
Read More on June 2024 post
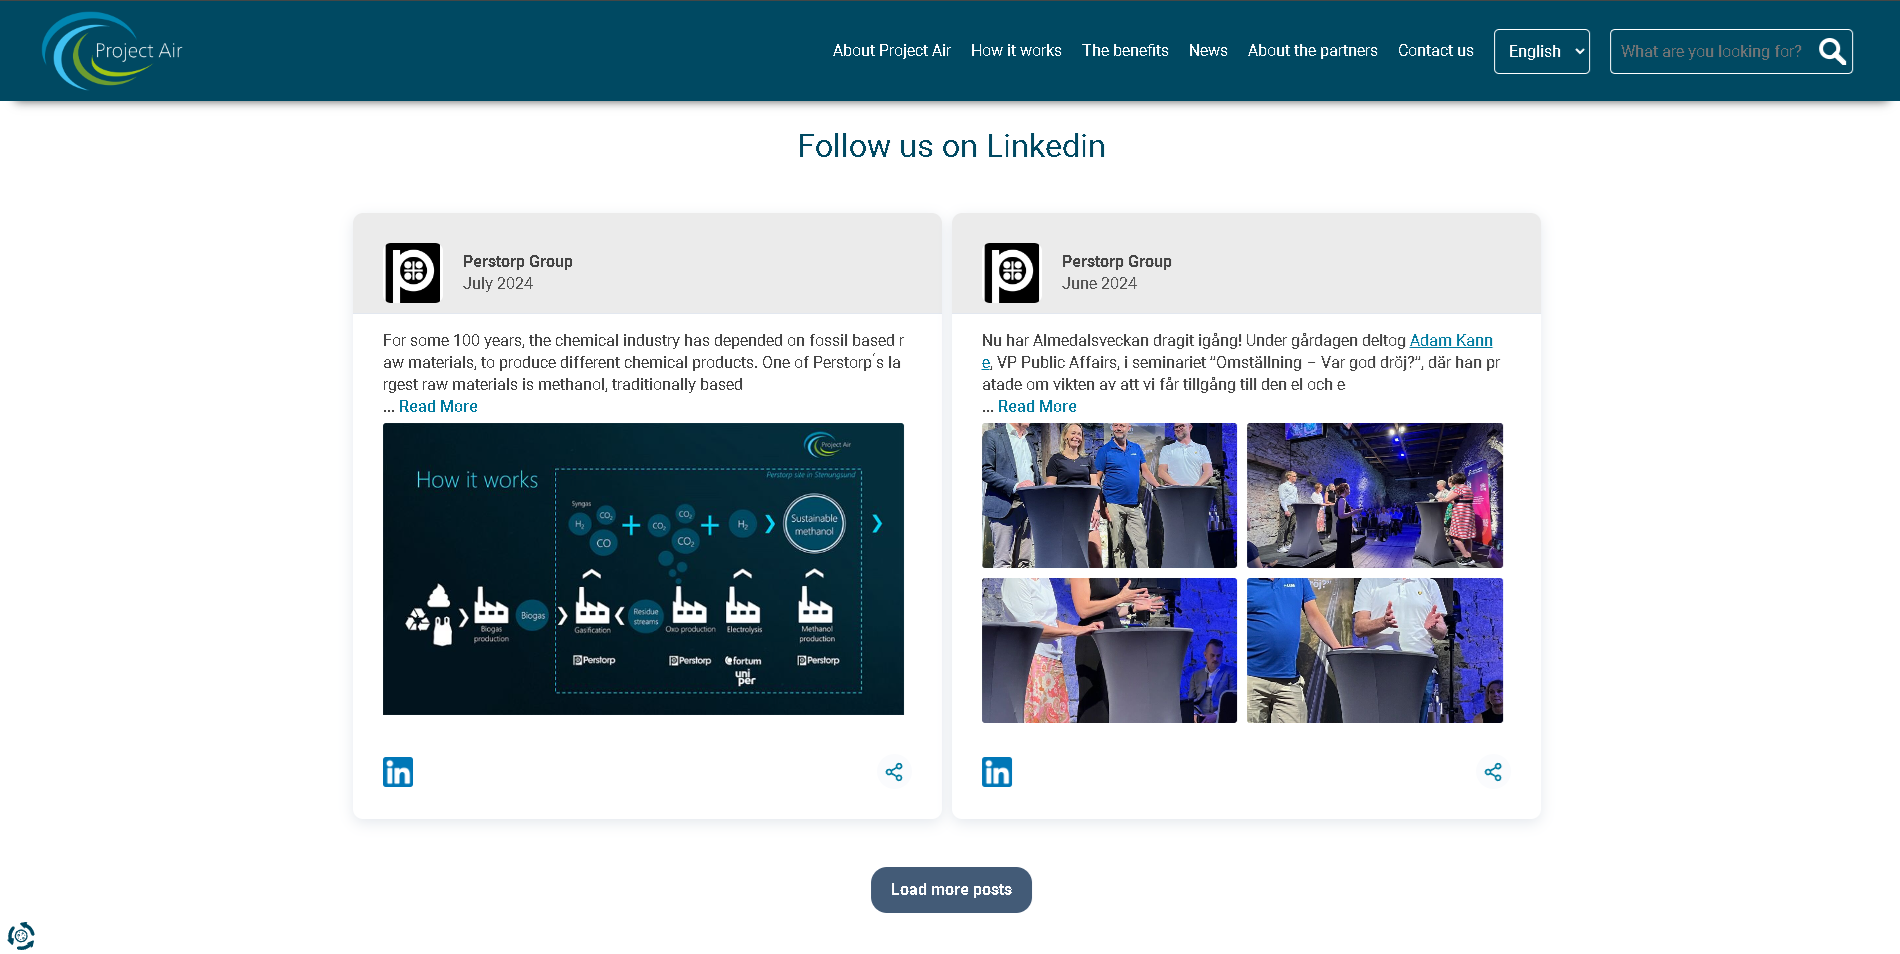(x=1037, y=406)
